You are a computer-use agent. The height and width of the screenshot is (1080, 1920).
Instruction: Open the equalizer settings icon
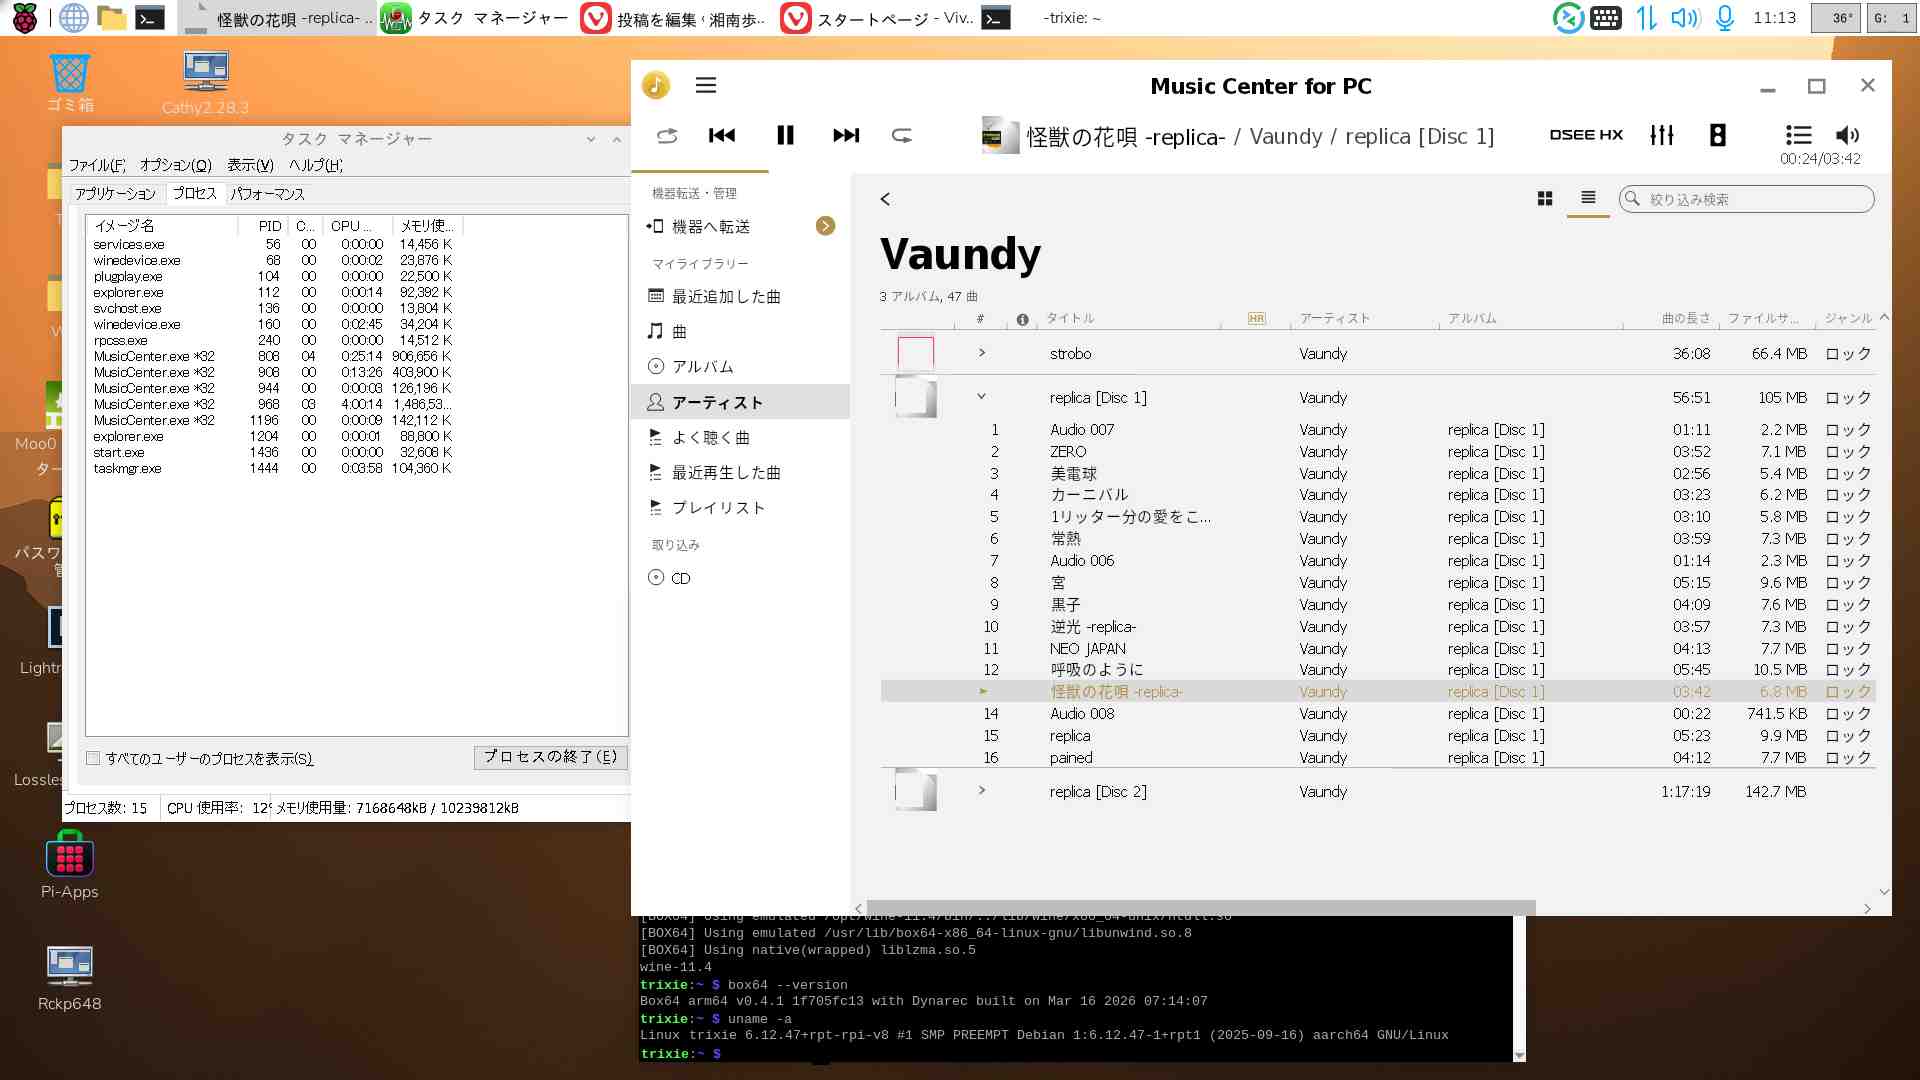click(x=1662, y=135)
